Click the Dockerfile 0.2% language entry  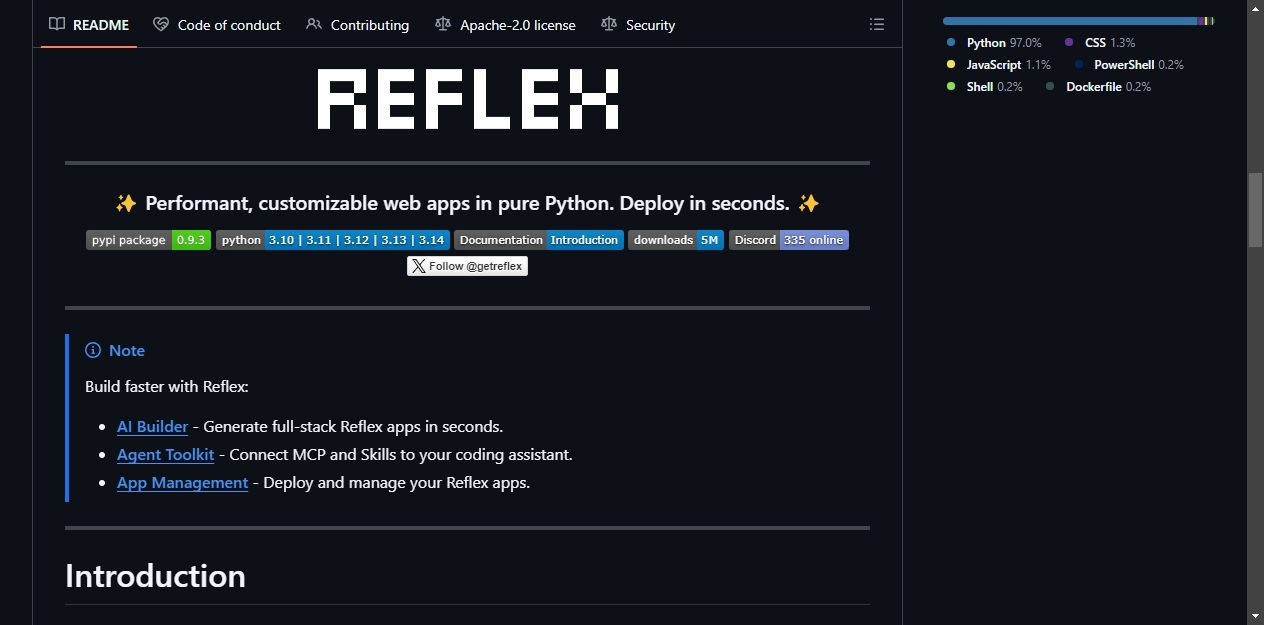click(1098, 87)
